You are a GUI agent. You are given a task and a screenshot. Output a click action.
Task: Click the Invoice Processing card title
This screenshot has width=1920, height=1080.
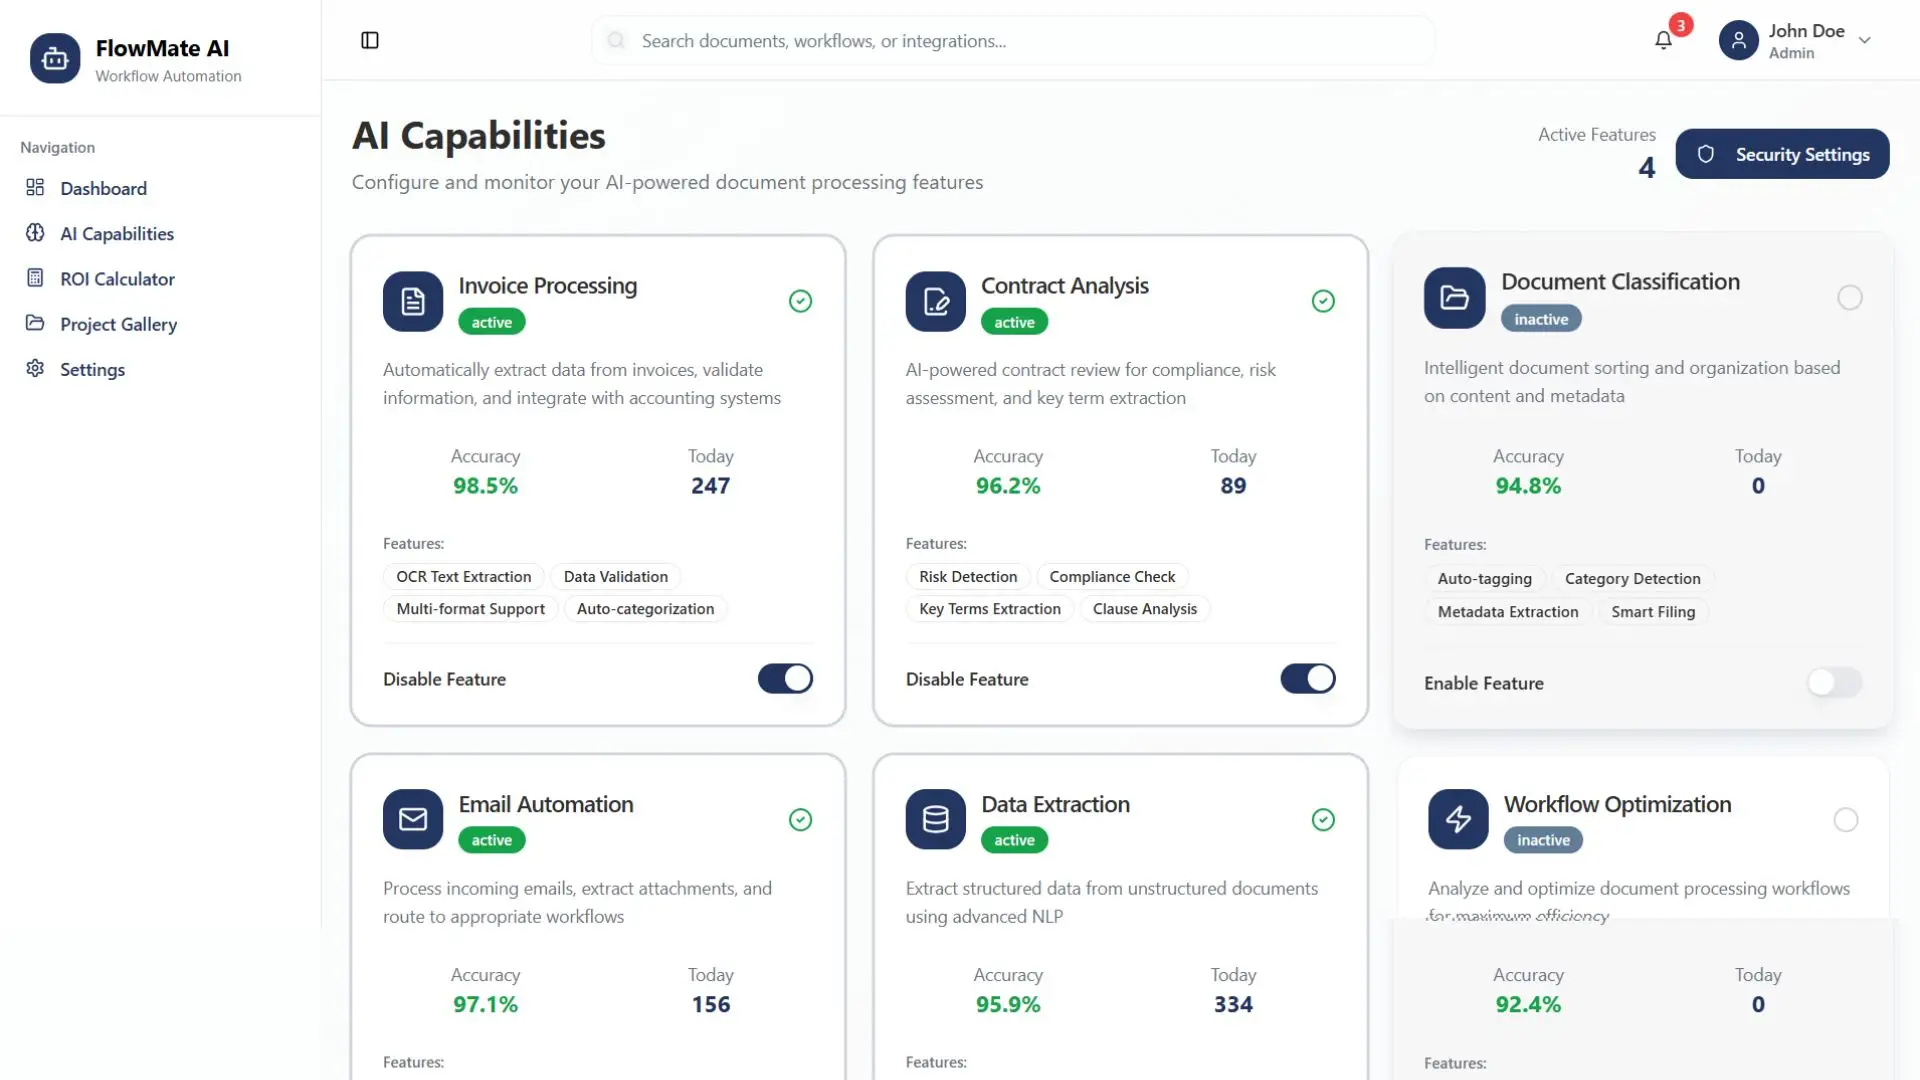(547, 285)
